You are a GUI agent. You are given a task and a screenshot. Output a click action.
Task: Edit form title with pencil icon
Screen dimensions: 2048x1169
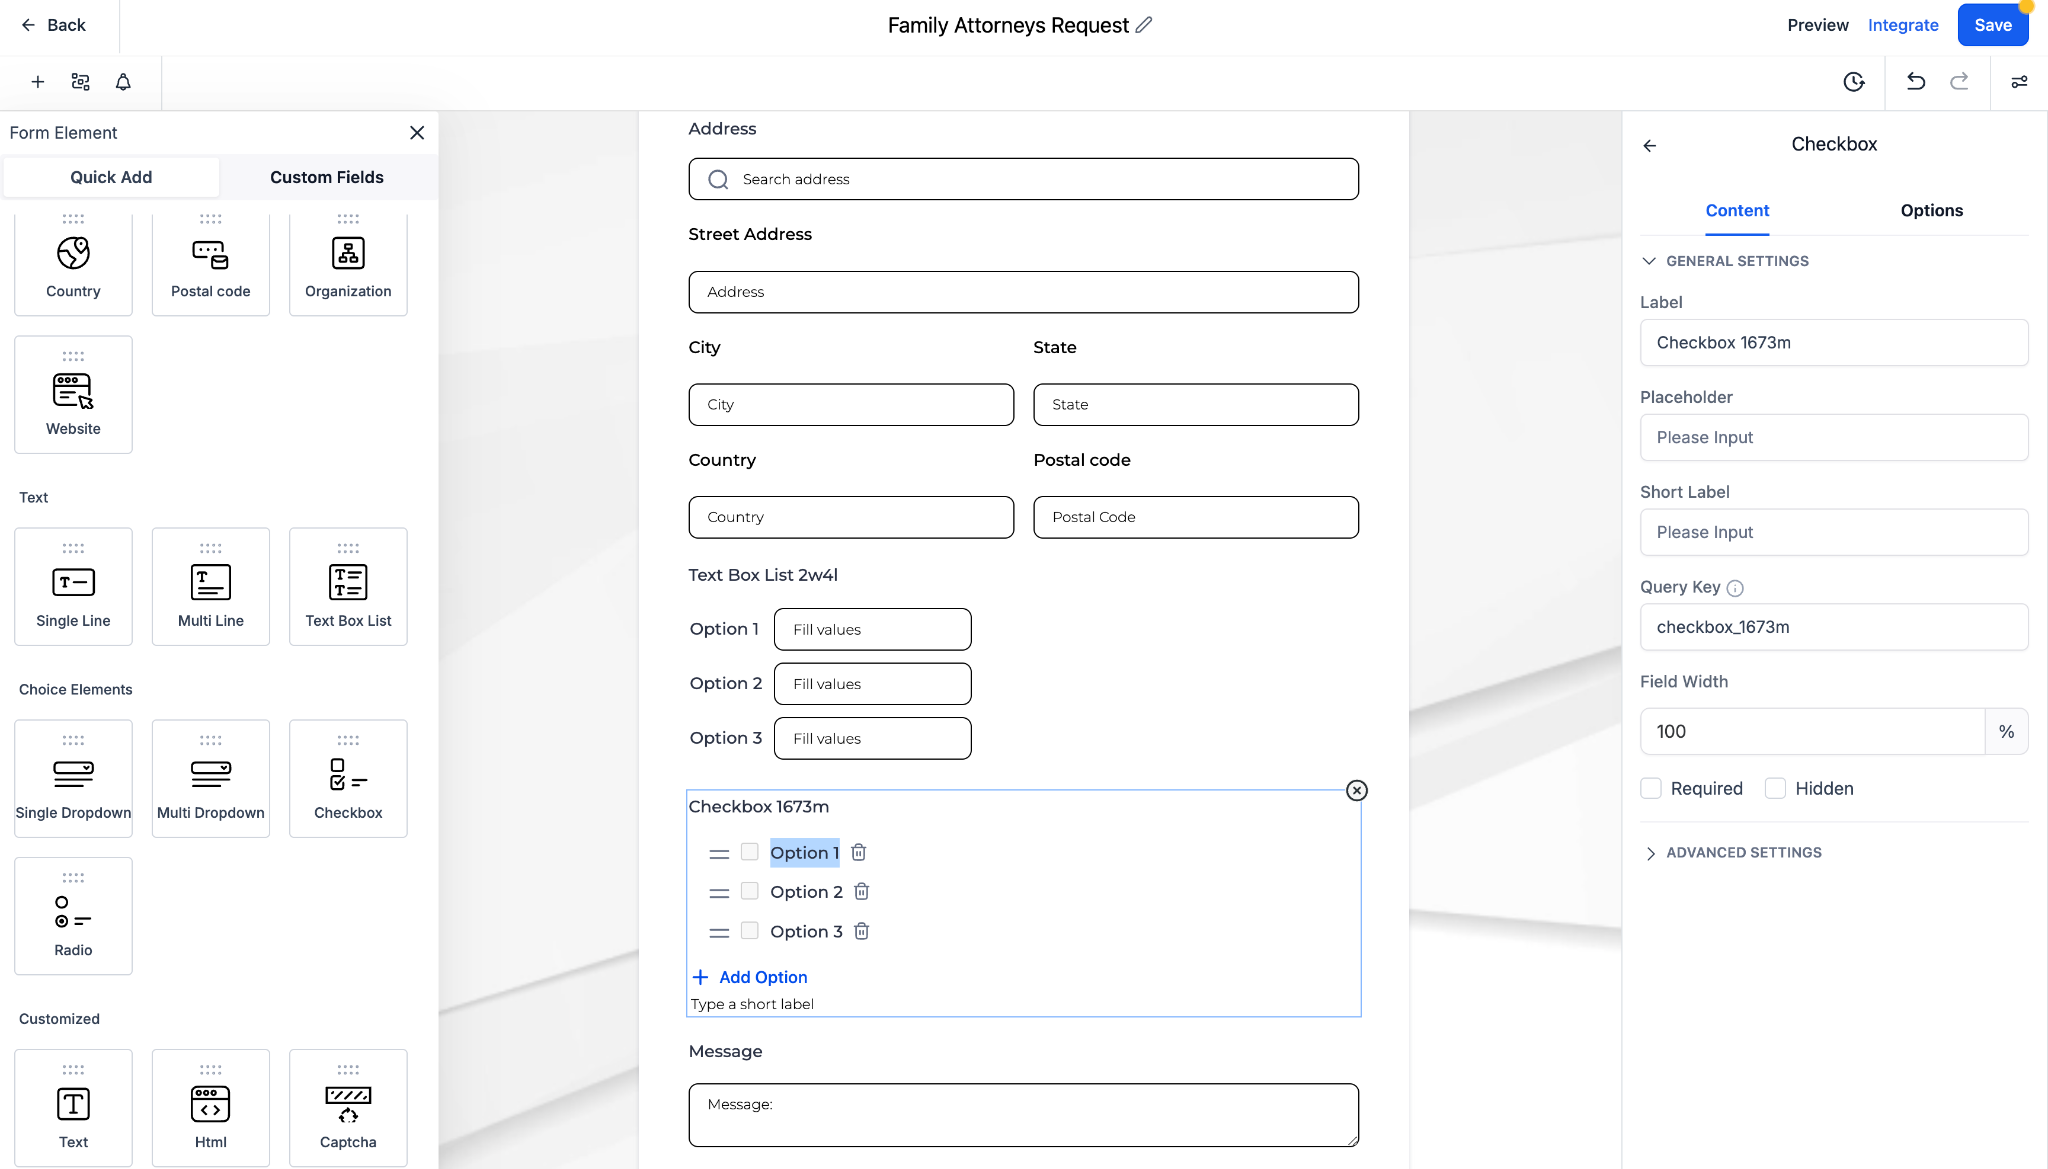click(x=1144, y=25)
